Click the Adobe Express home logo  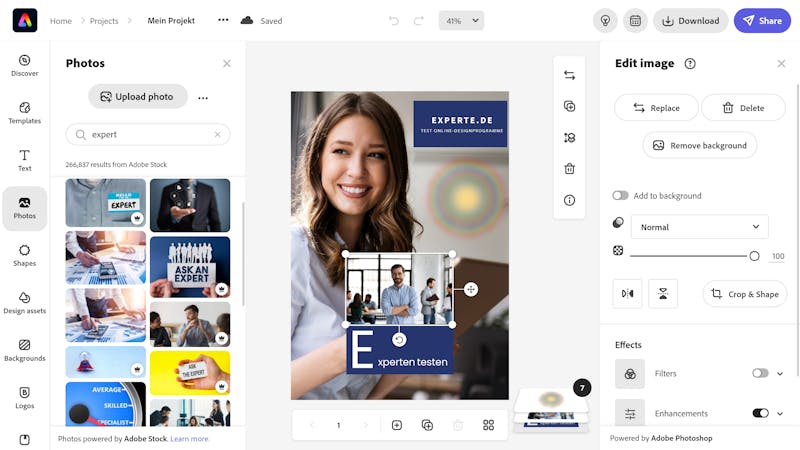click(24, 20)
